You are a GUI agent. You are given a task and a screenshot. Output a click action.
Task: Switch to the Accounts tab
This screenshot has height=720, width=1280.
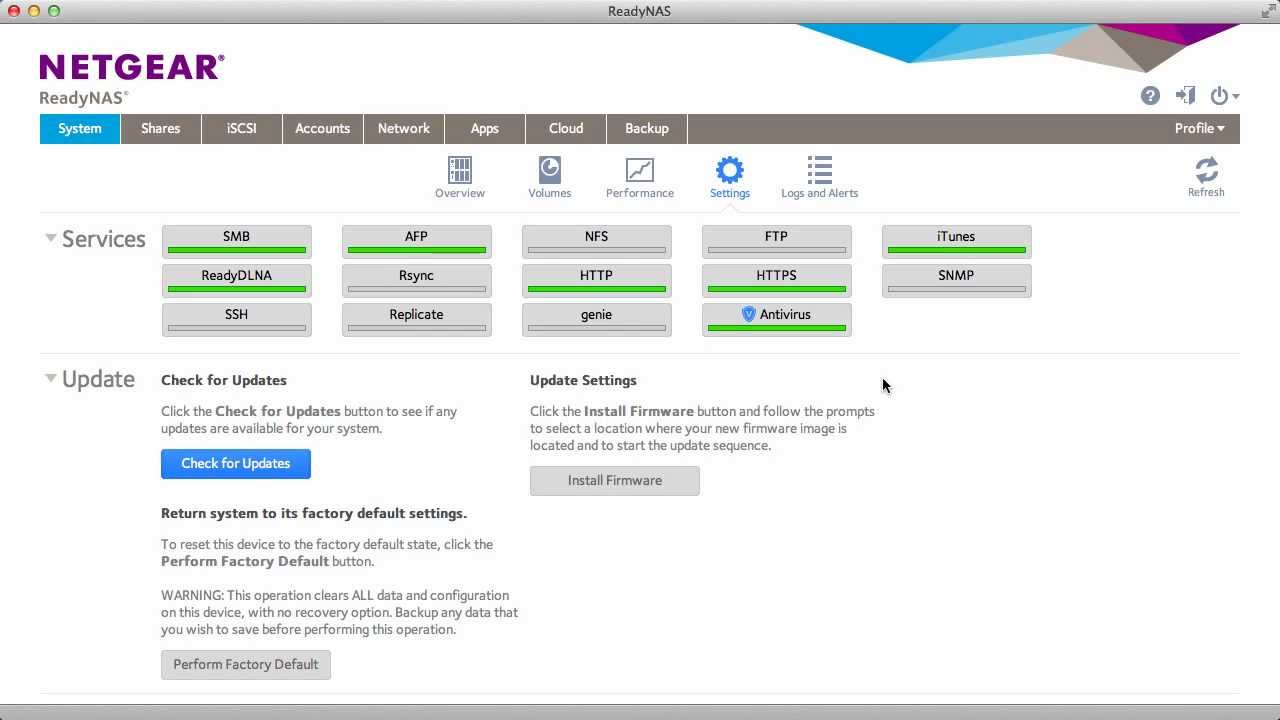pyautogui.click(x=323, y=128)
